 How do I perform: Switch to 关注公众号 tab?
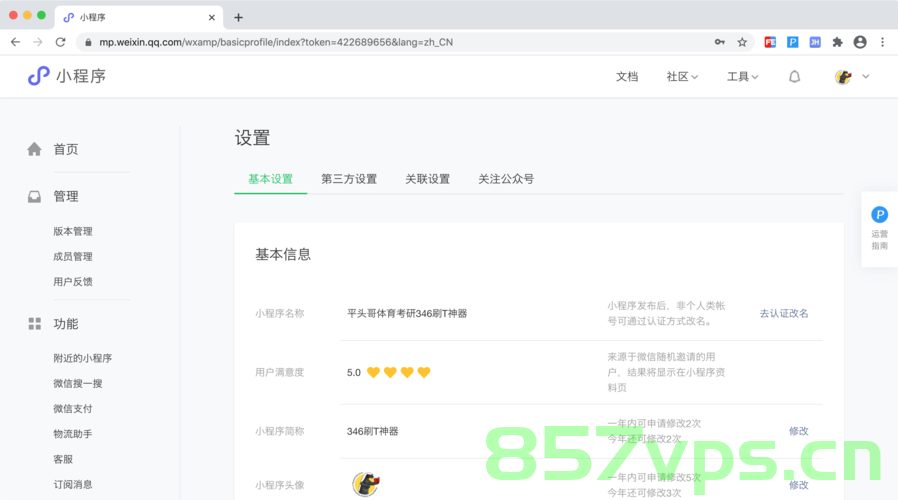click(506, 179)
